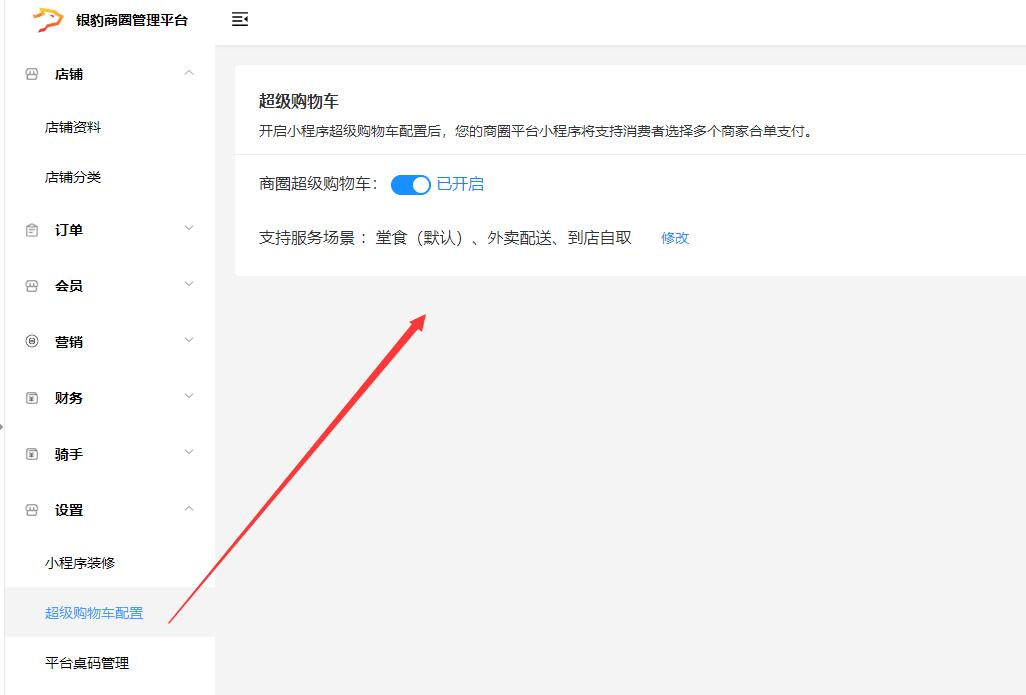Expand the 订单 menu chevron
Viewport: 1026px width, 695px height.
coord(189,229)
